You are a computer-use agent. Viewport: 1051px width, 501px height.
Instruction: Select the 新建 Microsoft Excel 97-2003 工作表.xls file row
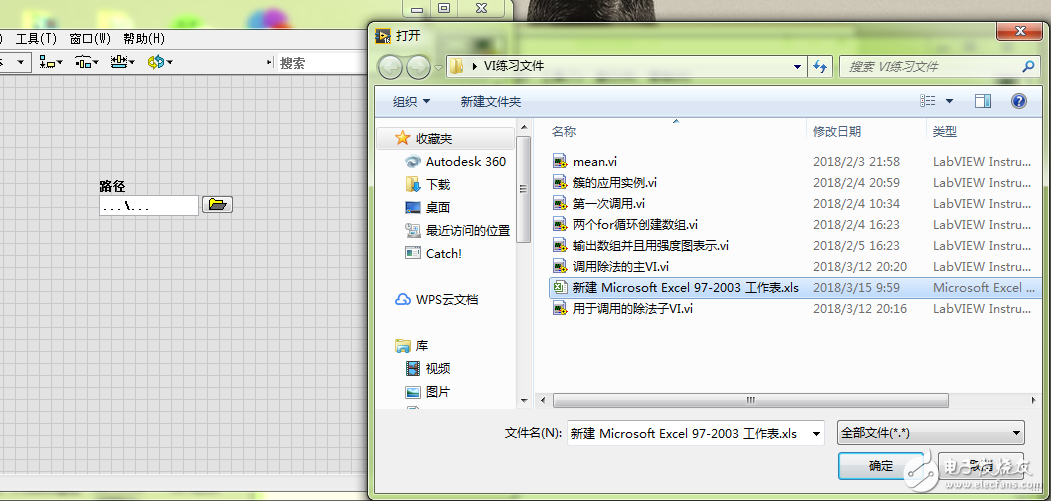pos(795,288)
